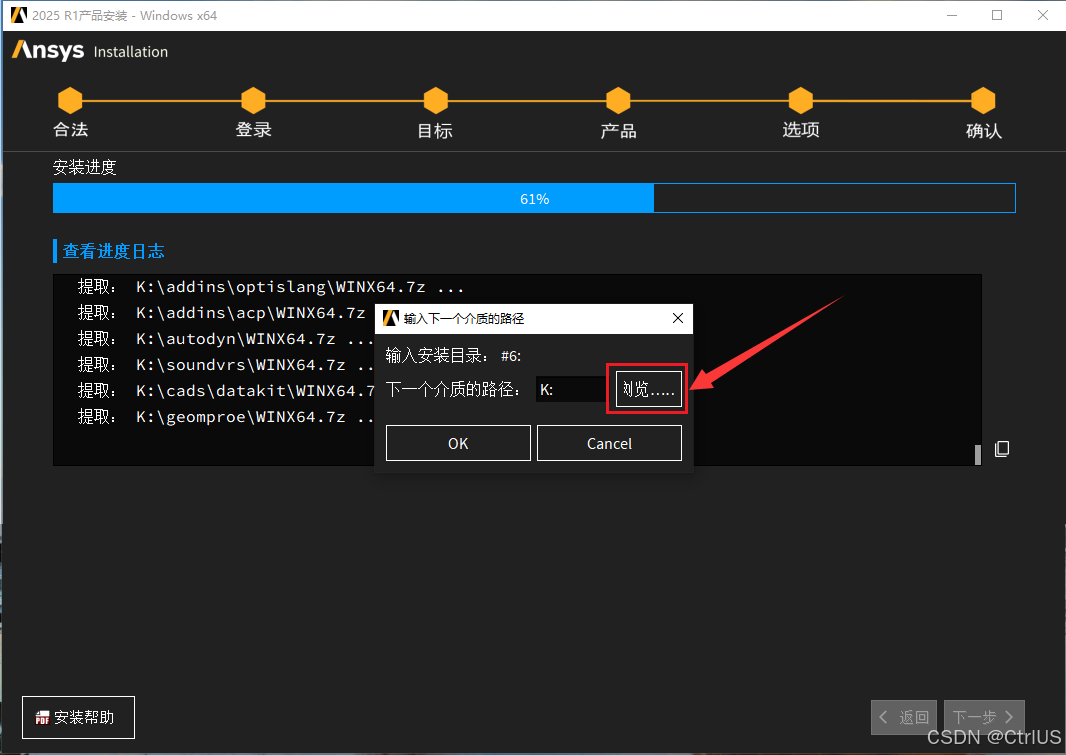Select the 产品 step hexagon

tap(618, 101)
